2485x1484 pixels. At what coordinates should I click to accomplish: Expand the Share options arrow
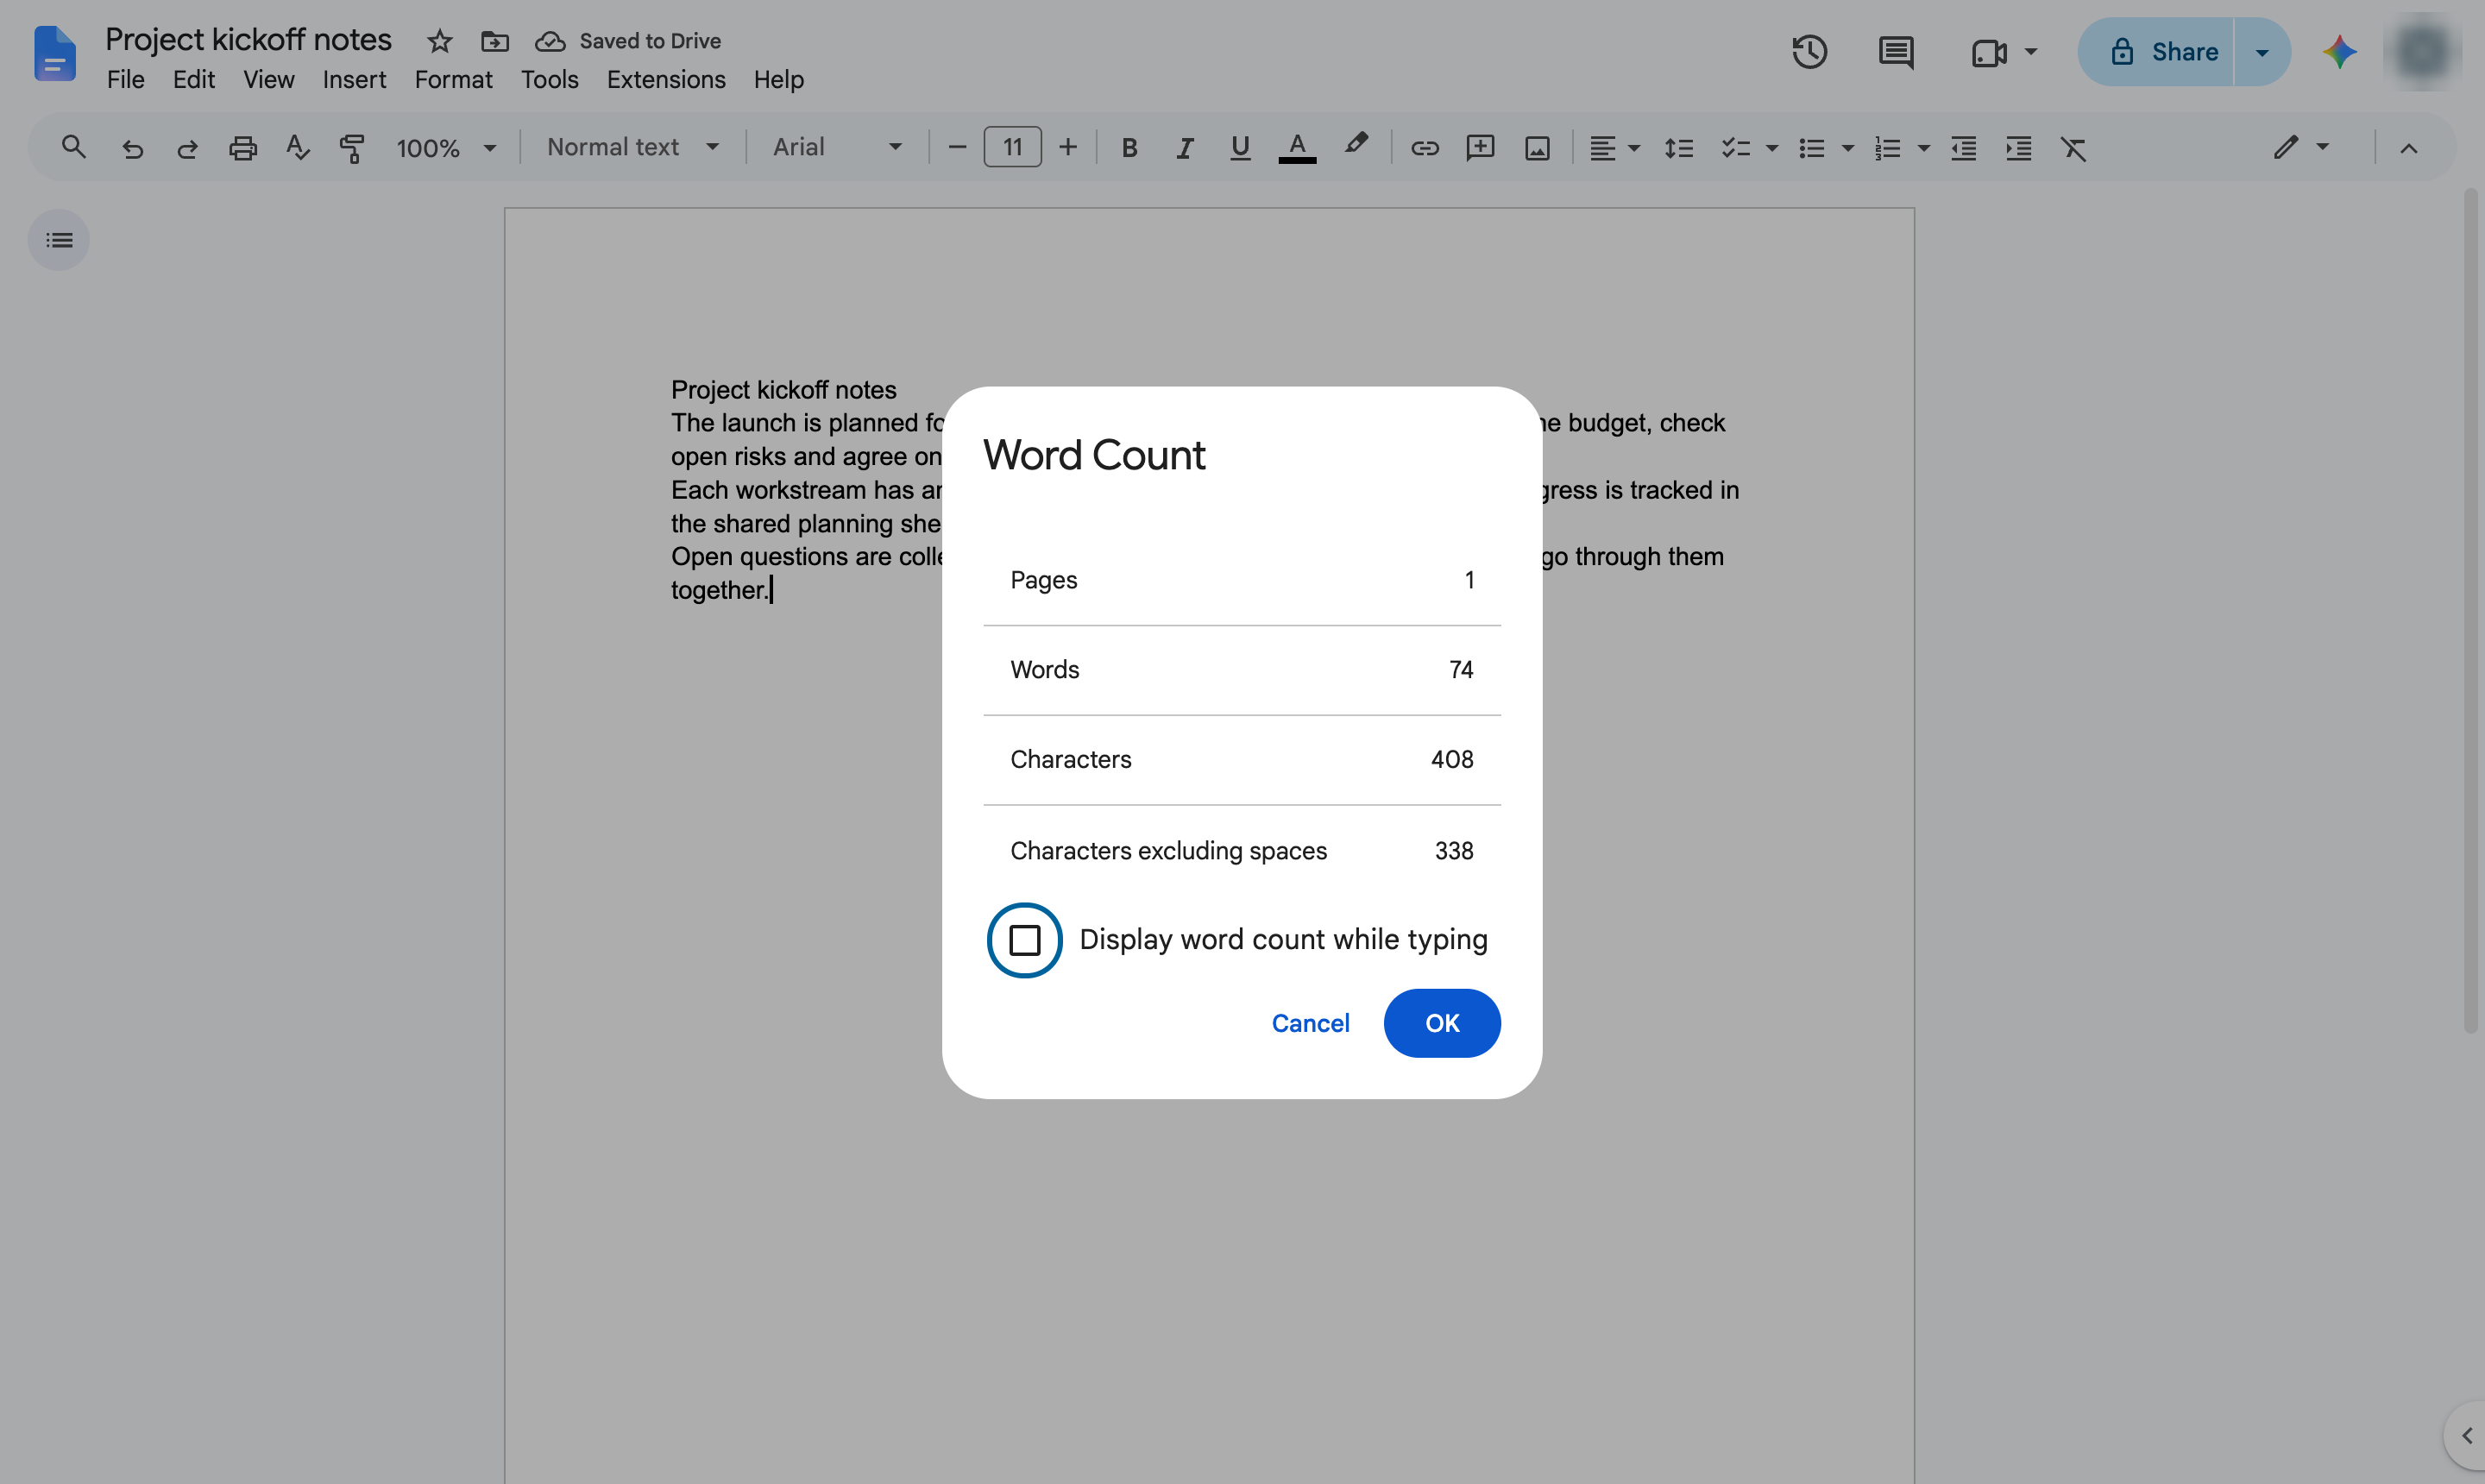[x=2262, y=52]
